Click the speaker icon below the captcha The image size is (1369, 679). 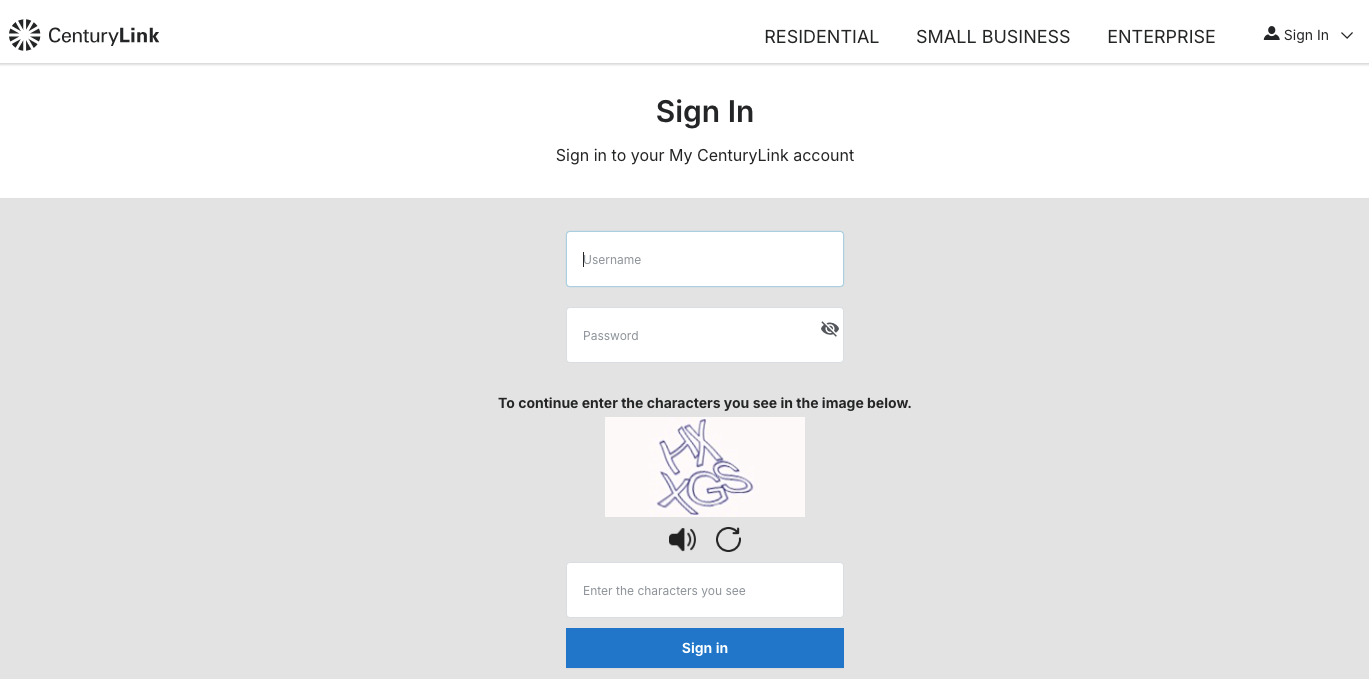682,539
